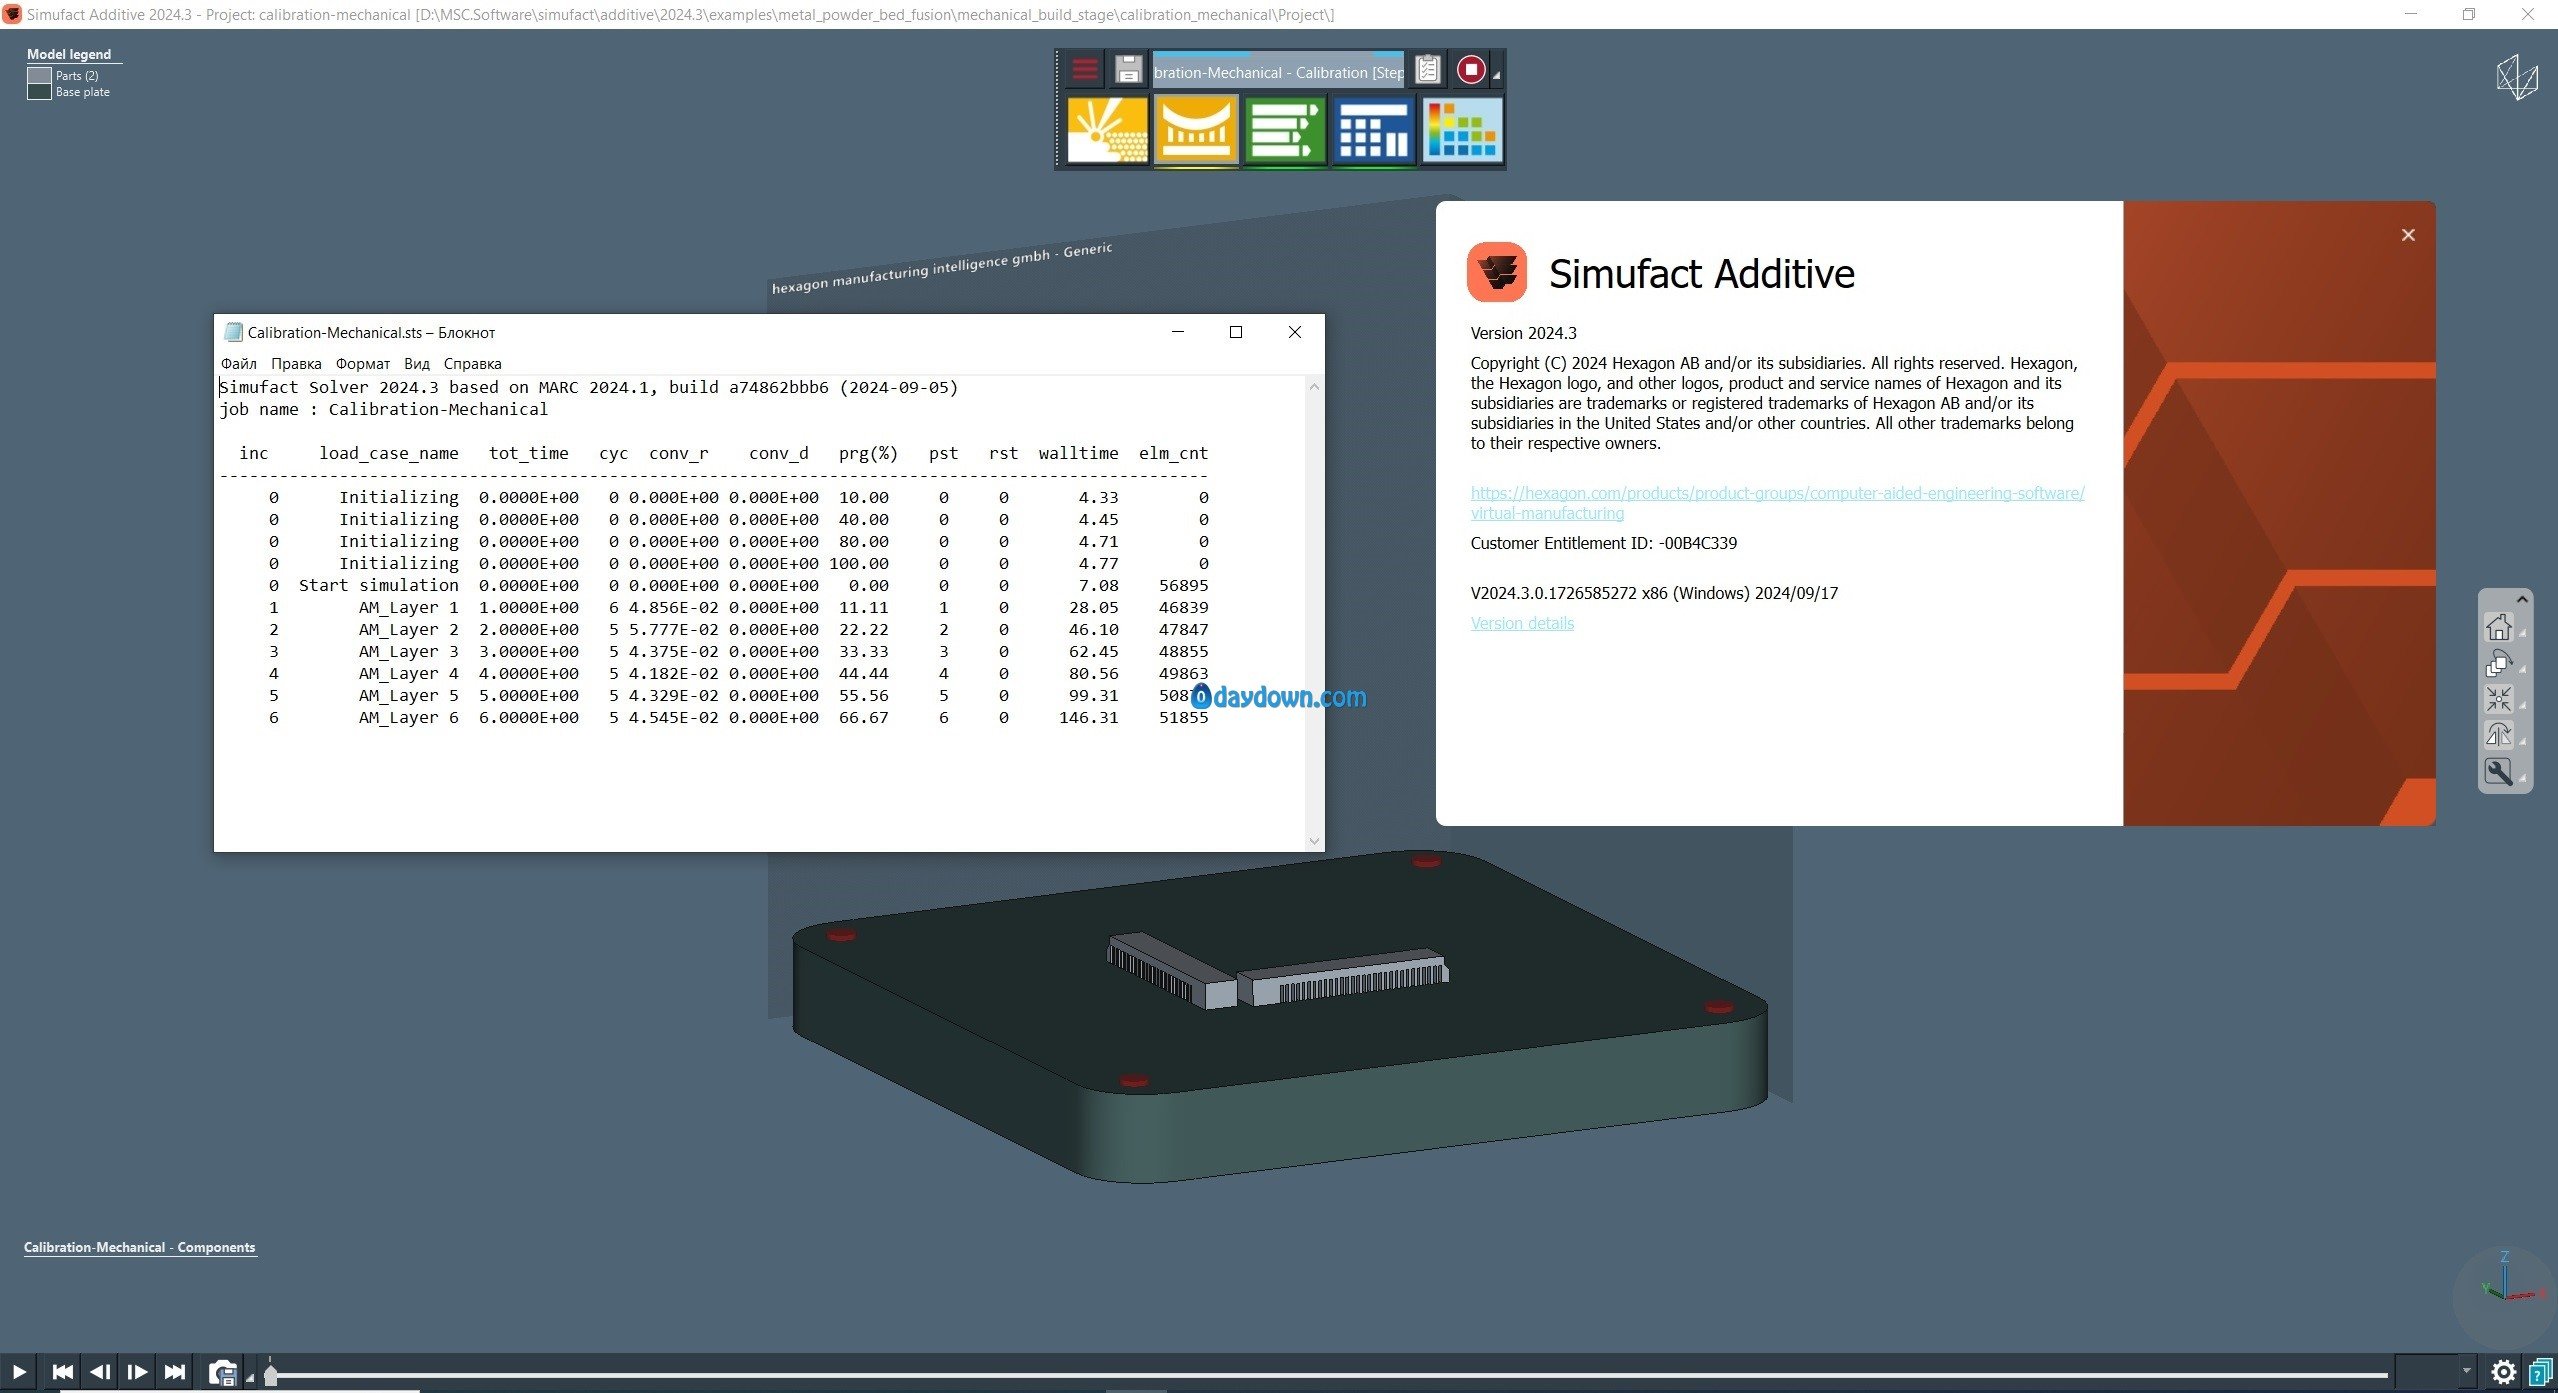The image size is (2558, 1393).
Task: Expand the rotate view options arrow
Action: 2522,670
